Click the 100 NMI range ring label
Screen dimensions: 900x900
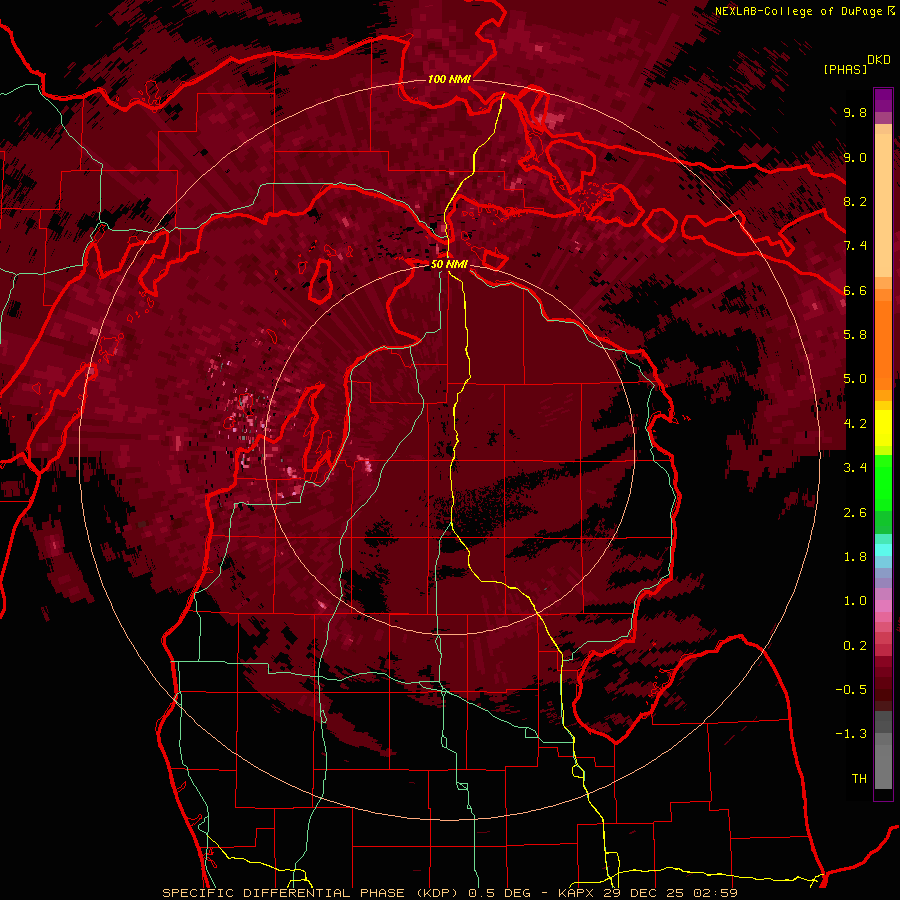point(449,79)
